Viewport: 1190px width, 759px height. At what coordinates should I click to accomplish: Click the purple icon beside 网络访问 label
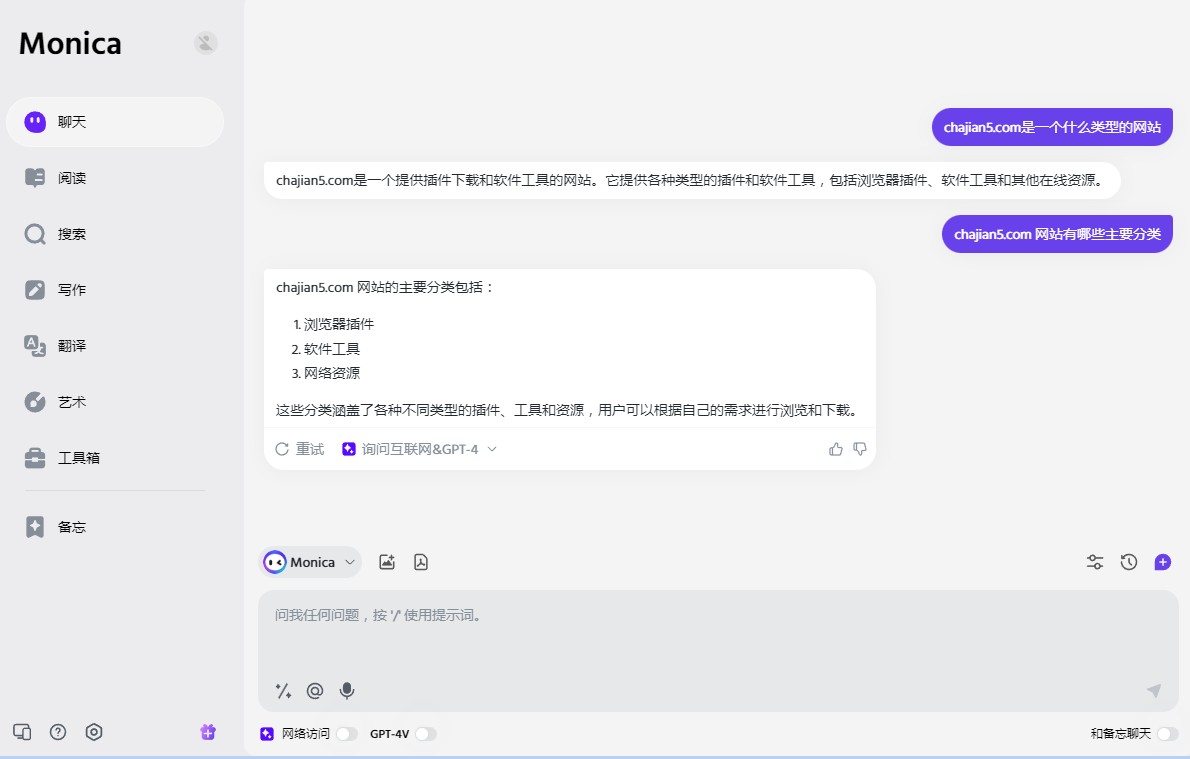tap(266, 734)
